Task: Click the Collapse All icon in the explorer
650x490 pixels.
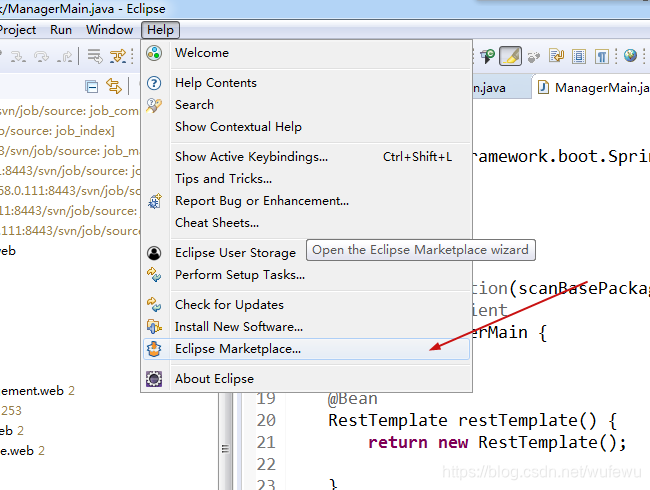Action: pos(91,86)
